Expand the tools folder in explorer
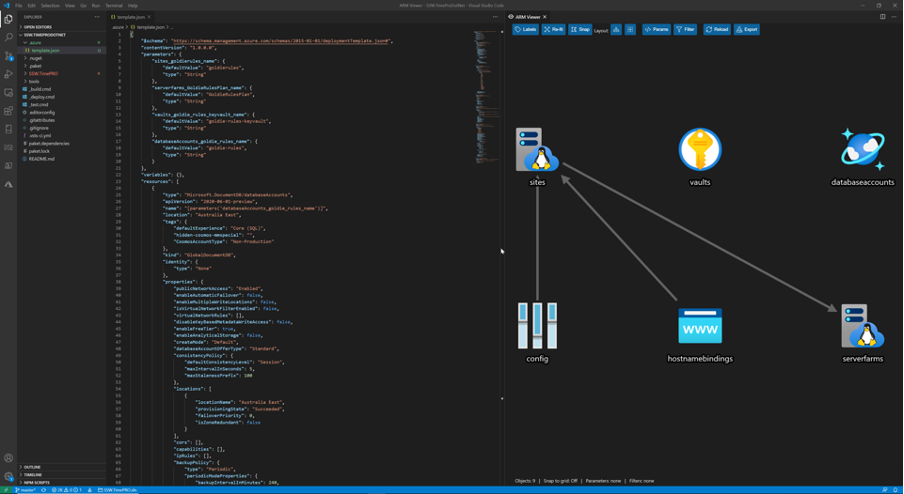 34,81
